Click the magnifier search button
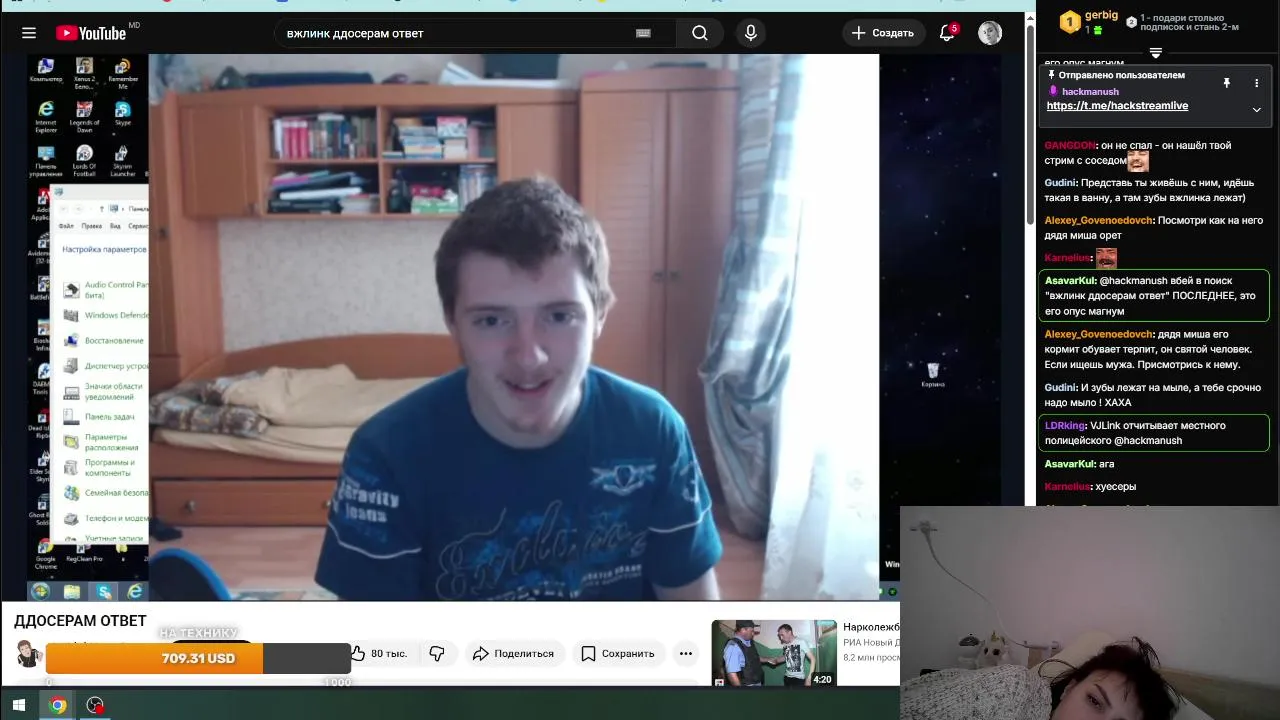Viewport: 1280px width, 720px height. [700, 33]
